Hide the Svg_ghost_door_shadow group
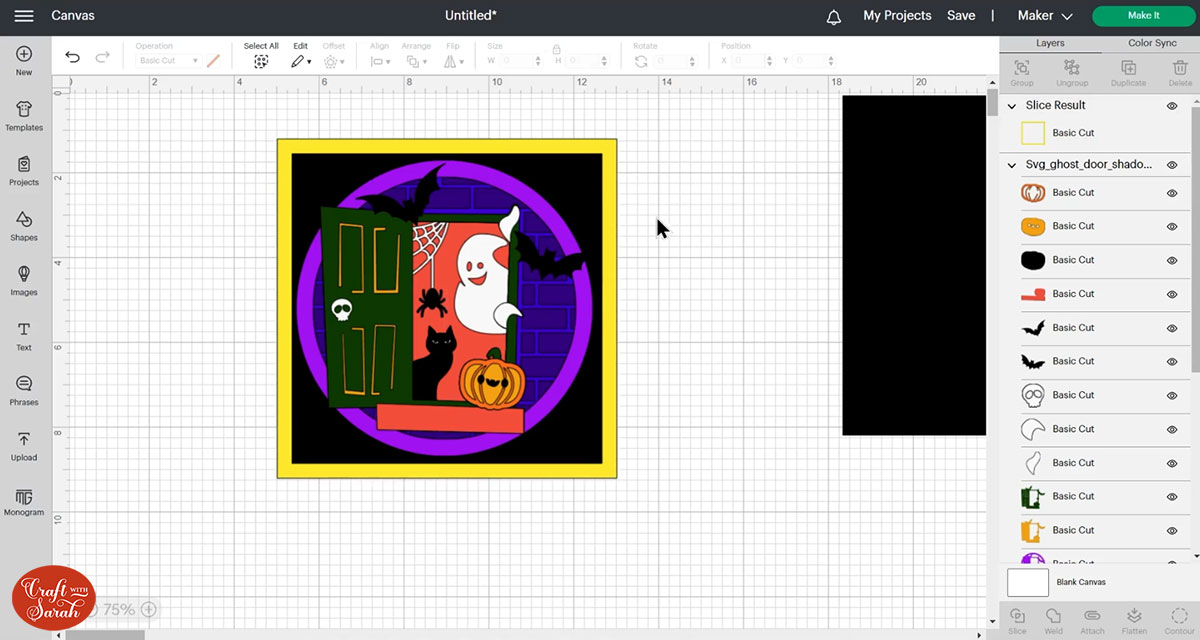The image size is (1200, 640). pos(1172,165)
